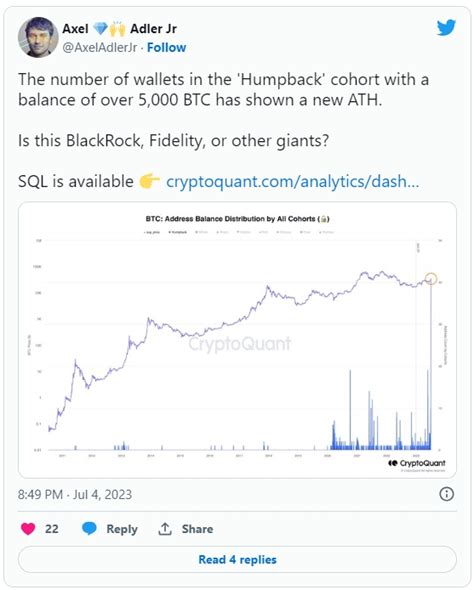The height and width of the screenshot is (590, 474).
Task: Click the share upload arrow icon
Action: [165, 529]
